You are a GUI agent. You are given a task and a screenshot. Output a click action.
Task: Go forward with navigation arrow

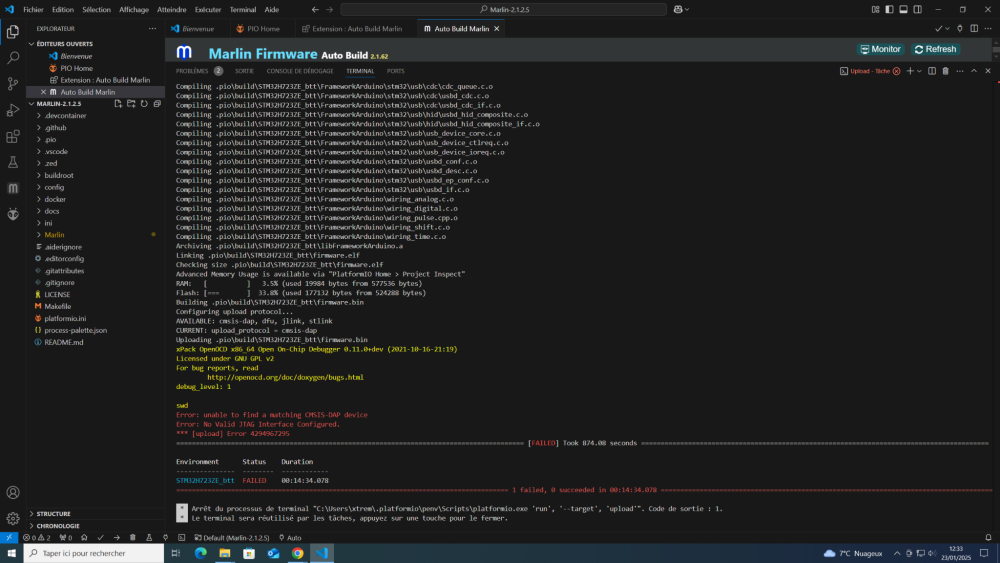(x=330, y=10)
